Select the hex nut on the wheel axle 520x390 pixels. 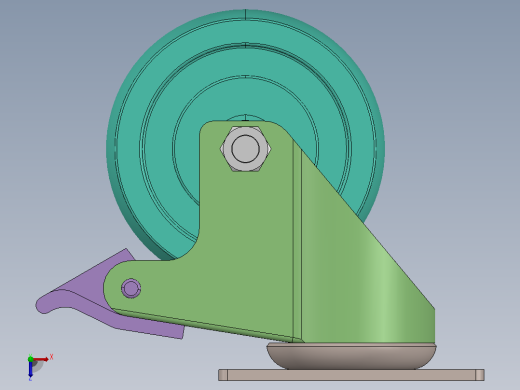click(x=245, y=149)
